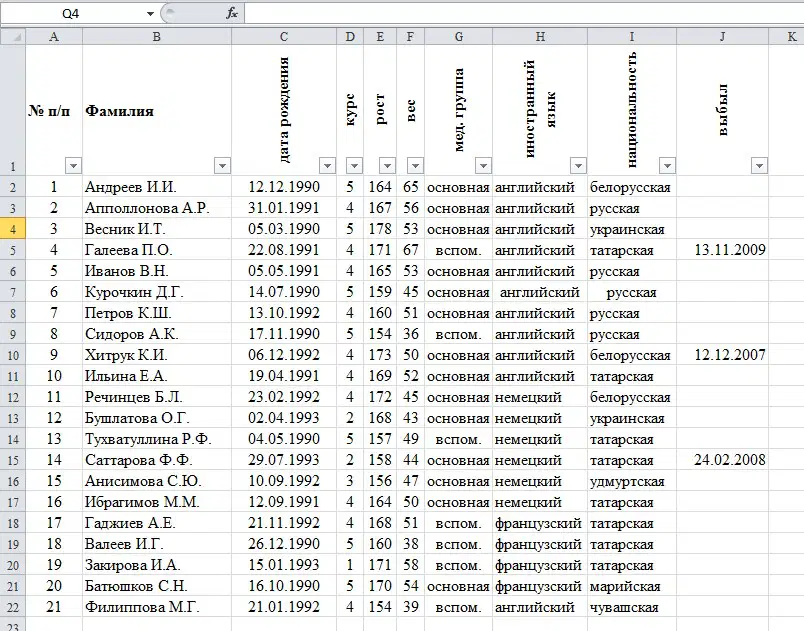
Task: Select column A header
Action: click(54, 37)
